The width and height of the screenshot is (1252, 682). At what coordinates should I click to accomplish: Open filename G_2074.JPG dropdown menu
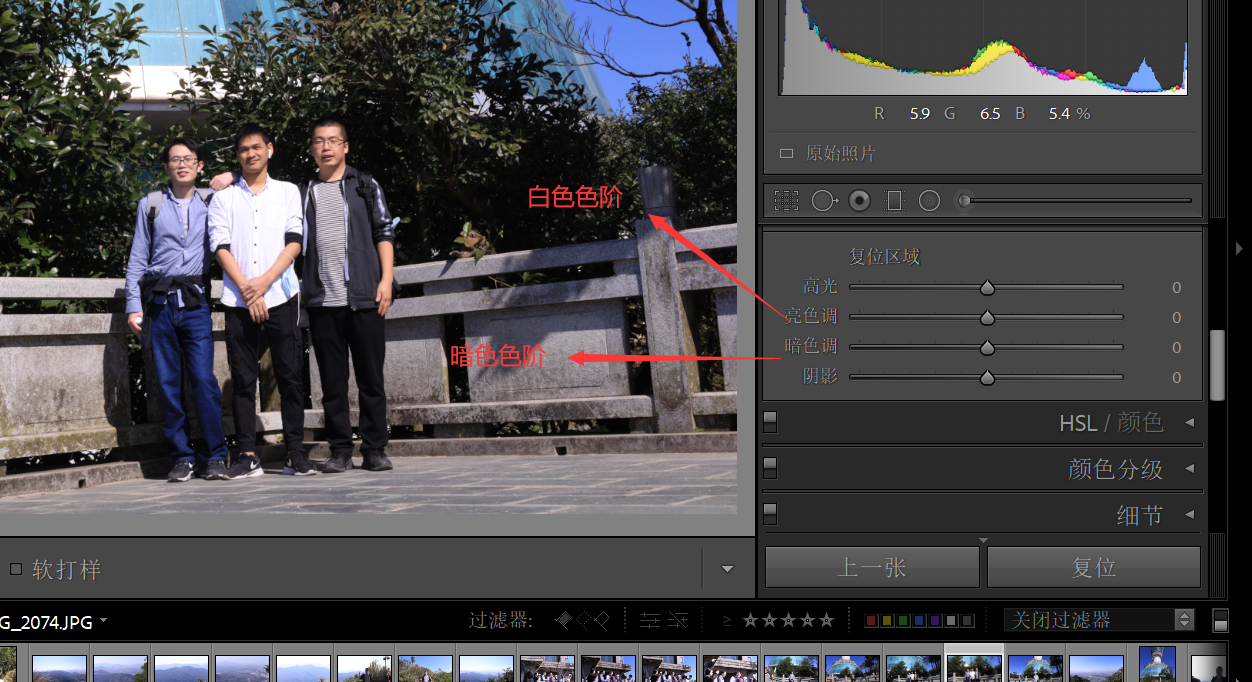tap(103, 621)
